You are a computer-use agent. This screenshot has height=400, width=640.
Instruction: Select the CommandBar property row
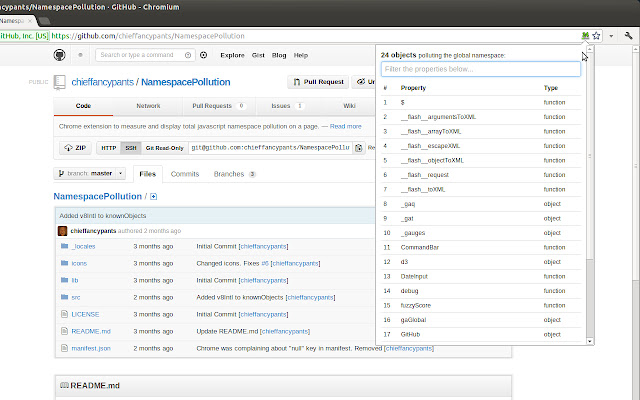pos(481,247)
